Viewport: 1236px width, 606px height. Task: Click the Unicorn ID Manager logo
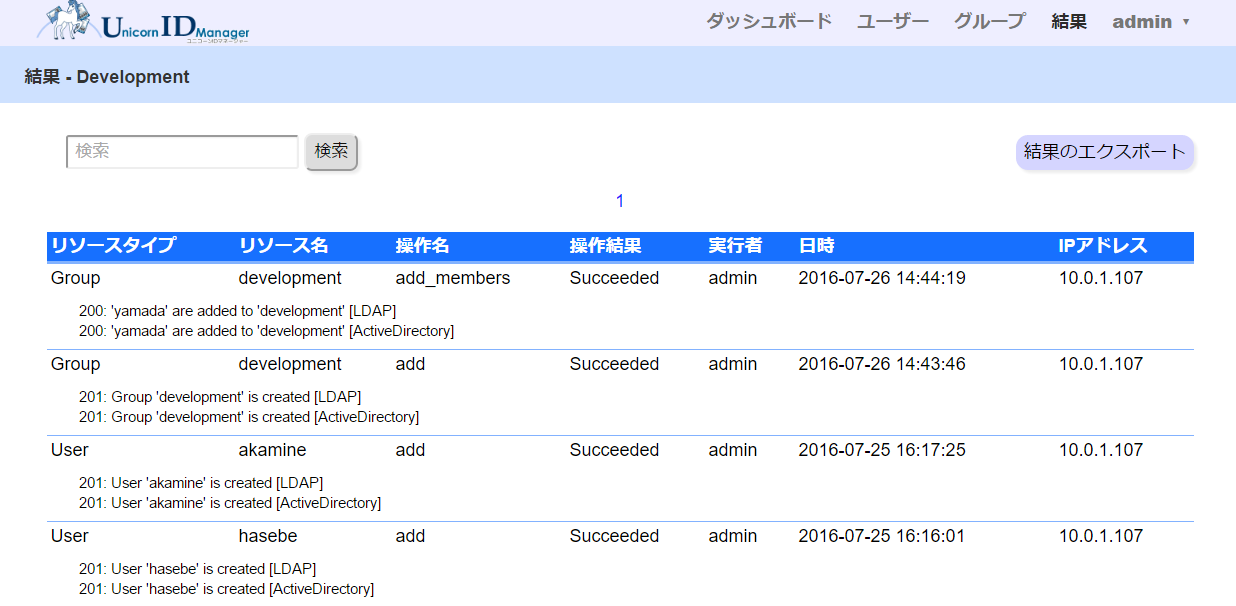coord(144,24)
